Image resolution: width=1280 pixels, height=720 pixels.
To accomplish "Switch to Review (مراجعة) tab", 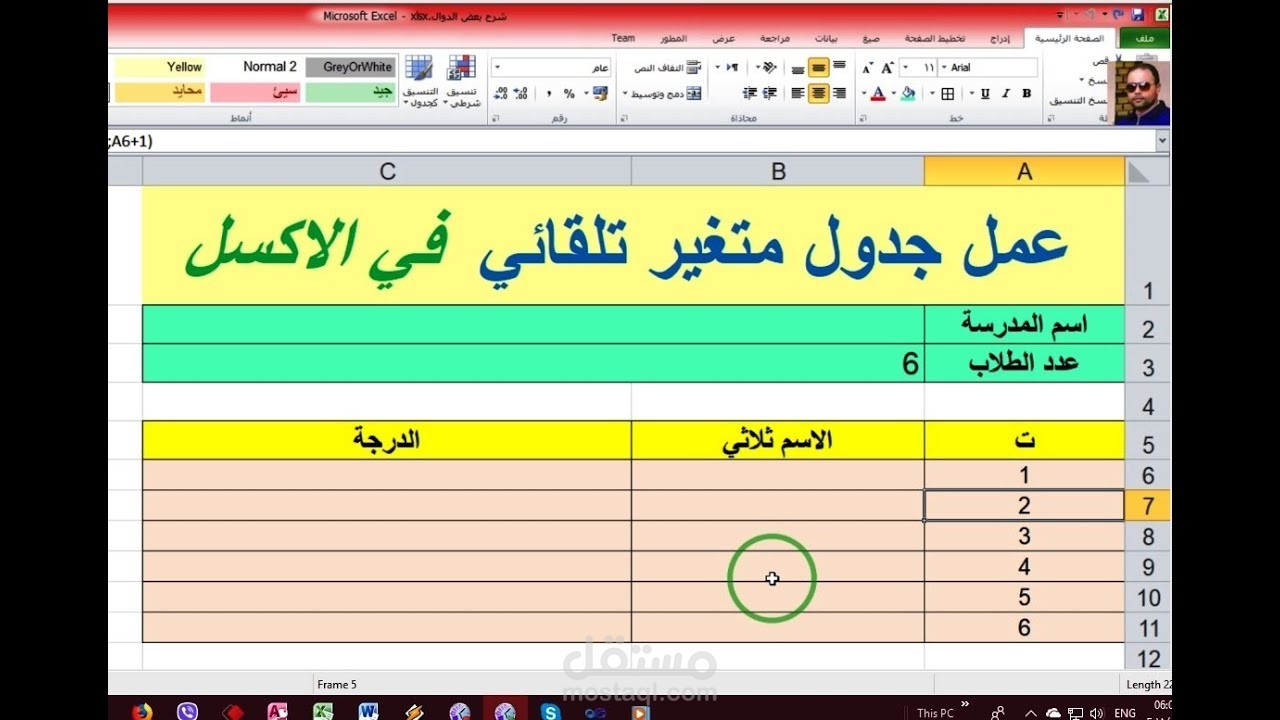I will tap(774, 38).
